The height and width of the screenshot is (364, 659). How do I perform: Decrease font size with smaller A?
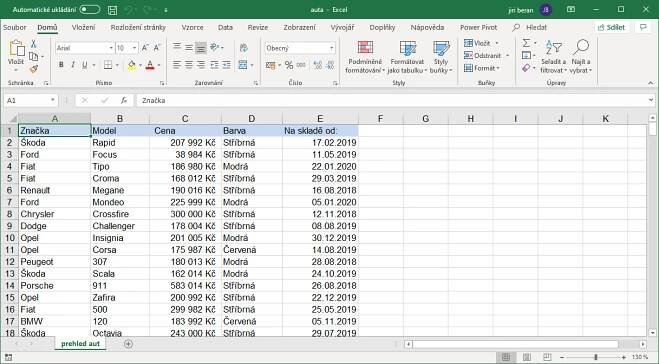(x=157, y=48)
